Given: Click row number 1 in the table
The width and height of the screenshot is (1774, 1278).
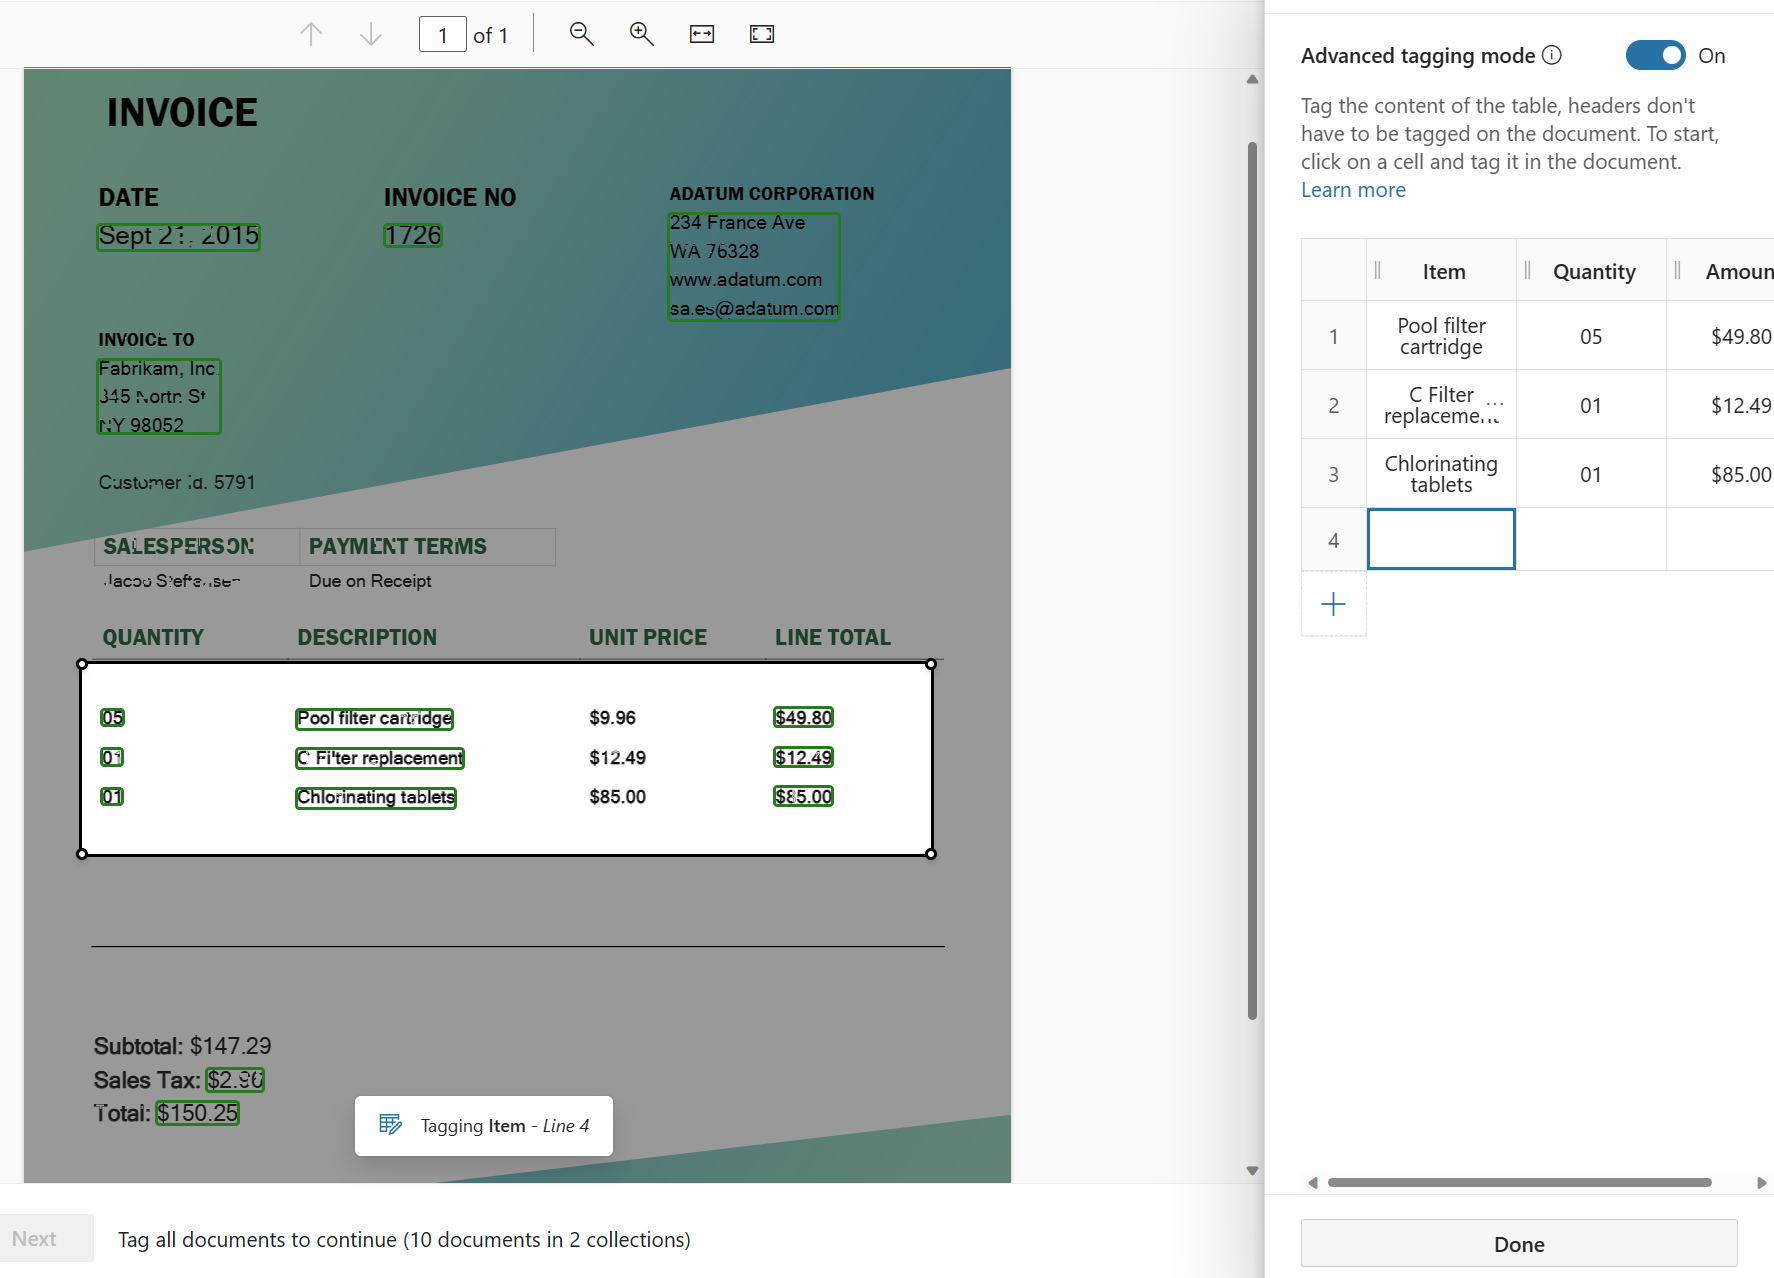Looking at the screenshot, I should click(x=1333, y=336).
